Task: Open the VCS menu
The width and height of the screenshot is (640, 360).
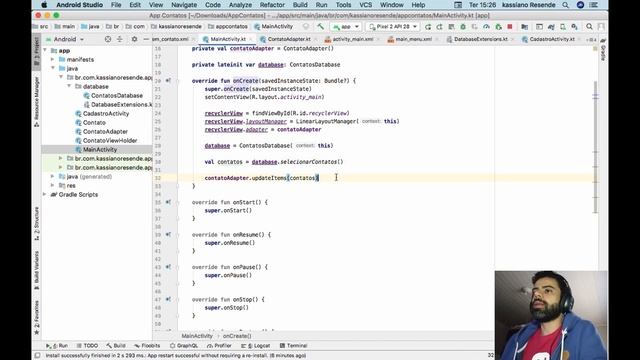Action: 365,5
